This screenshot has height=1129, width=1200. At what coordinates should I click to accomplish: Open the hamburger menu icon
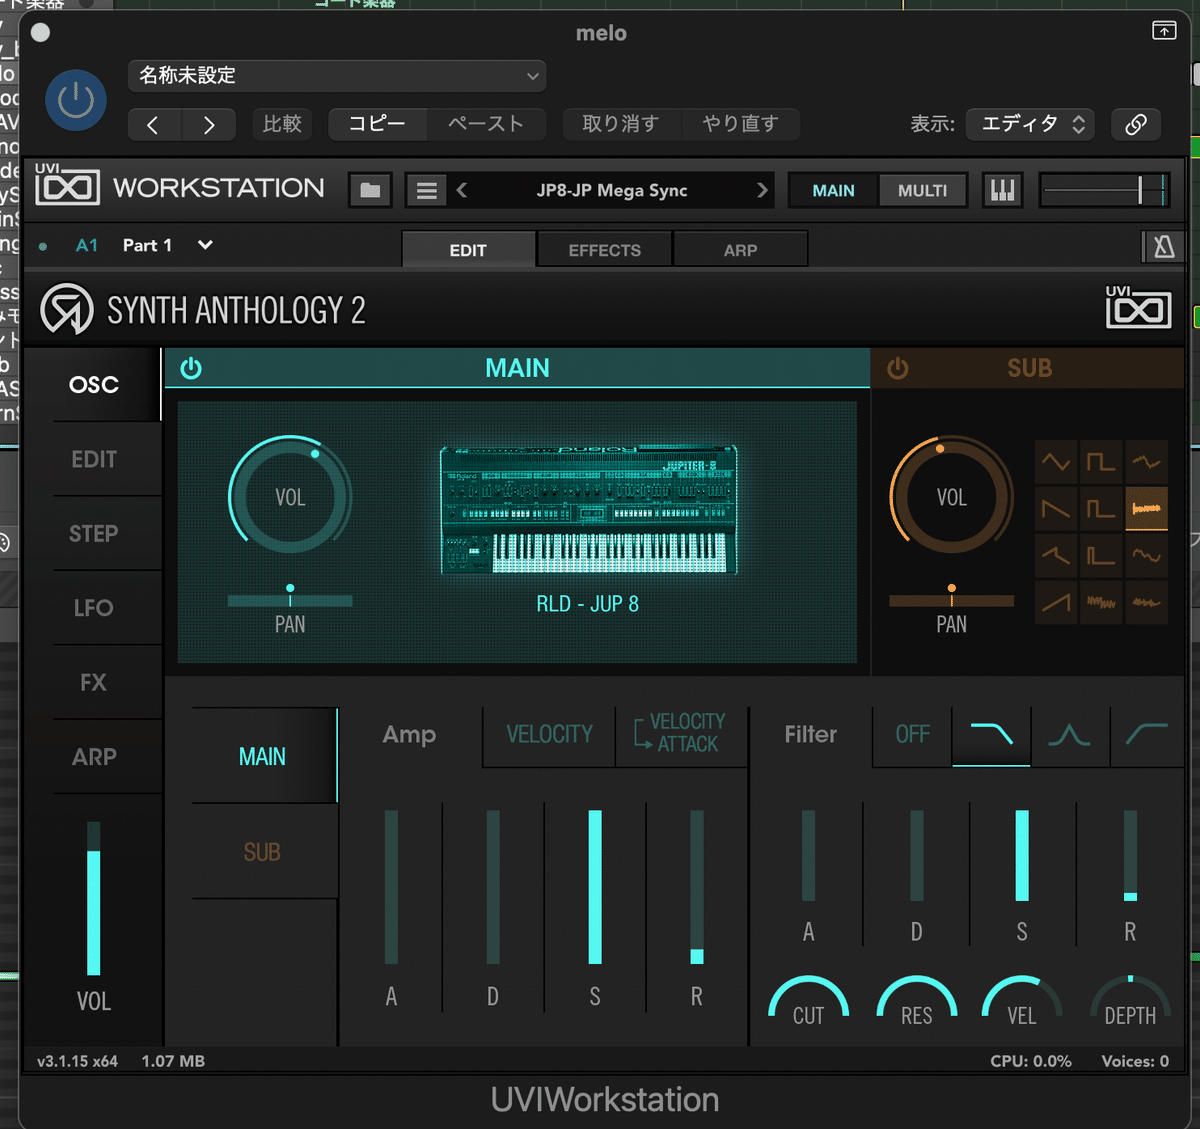(426, 190)
